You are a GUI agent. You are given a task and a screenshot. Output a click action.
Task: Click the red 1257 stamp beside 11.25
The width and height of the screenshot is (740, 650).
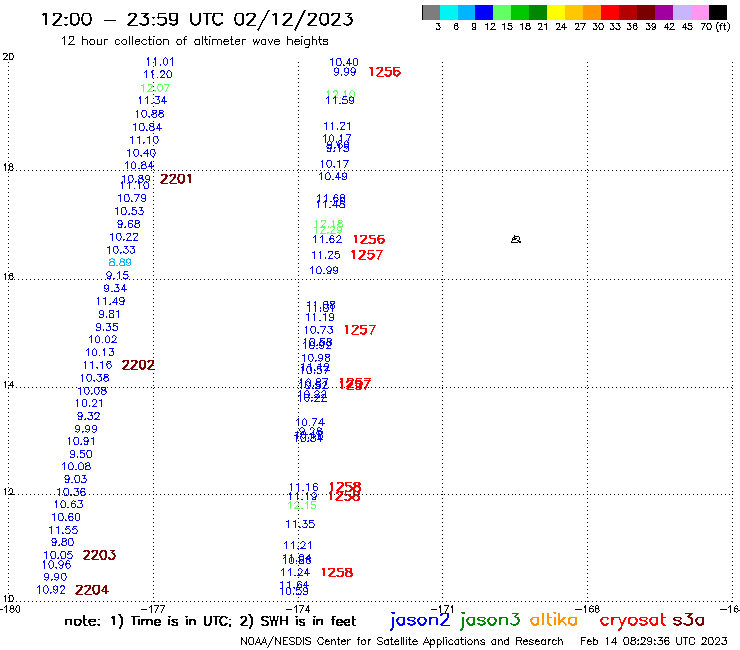[x=366, y=255]
